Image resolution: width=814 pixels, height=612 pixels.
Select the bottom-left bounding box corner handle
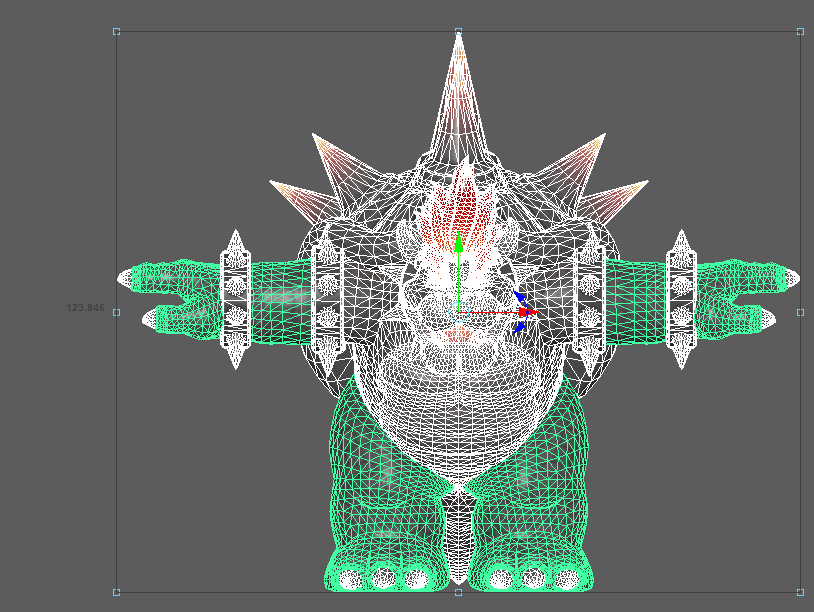pyautogui.click(x=116, y=592)
